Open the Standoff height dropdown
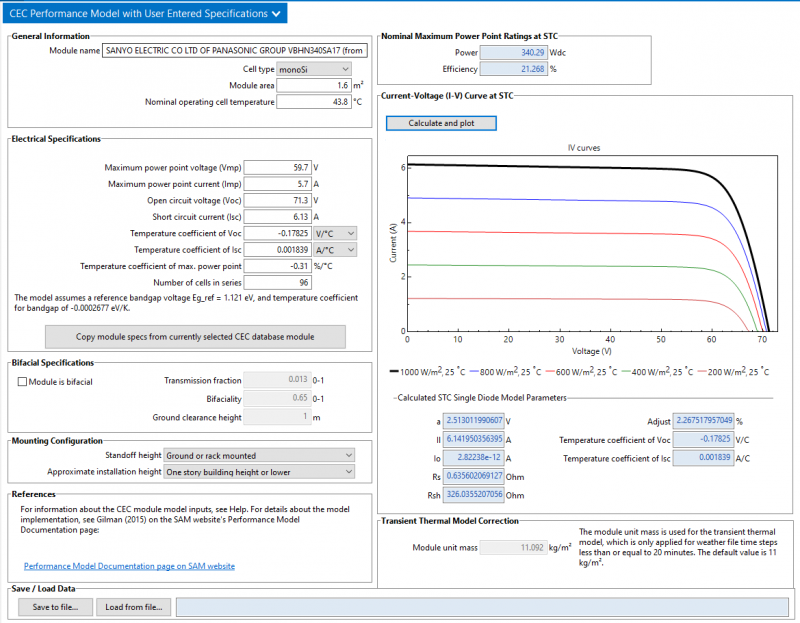The image size is (800, 623). coord(259,455)
